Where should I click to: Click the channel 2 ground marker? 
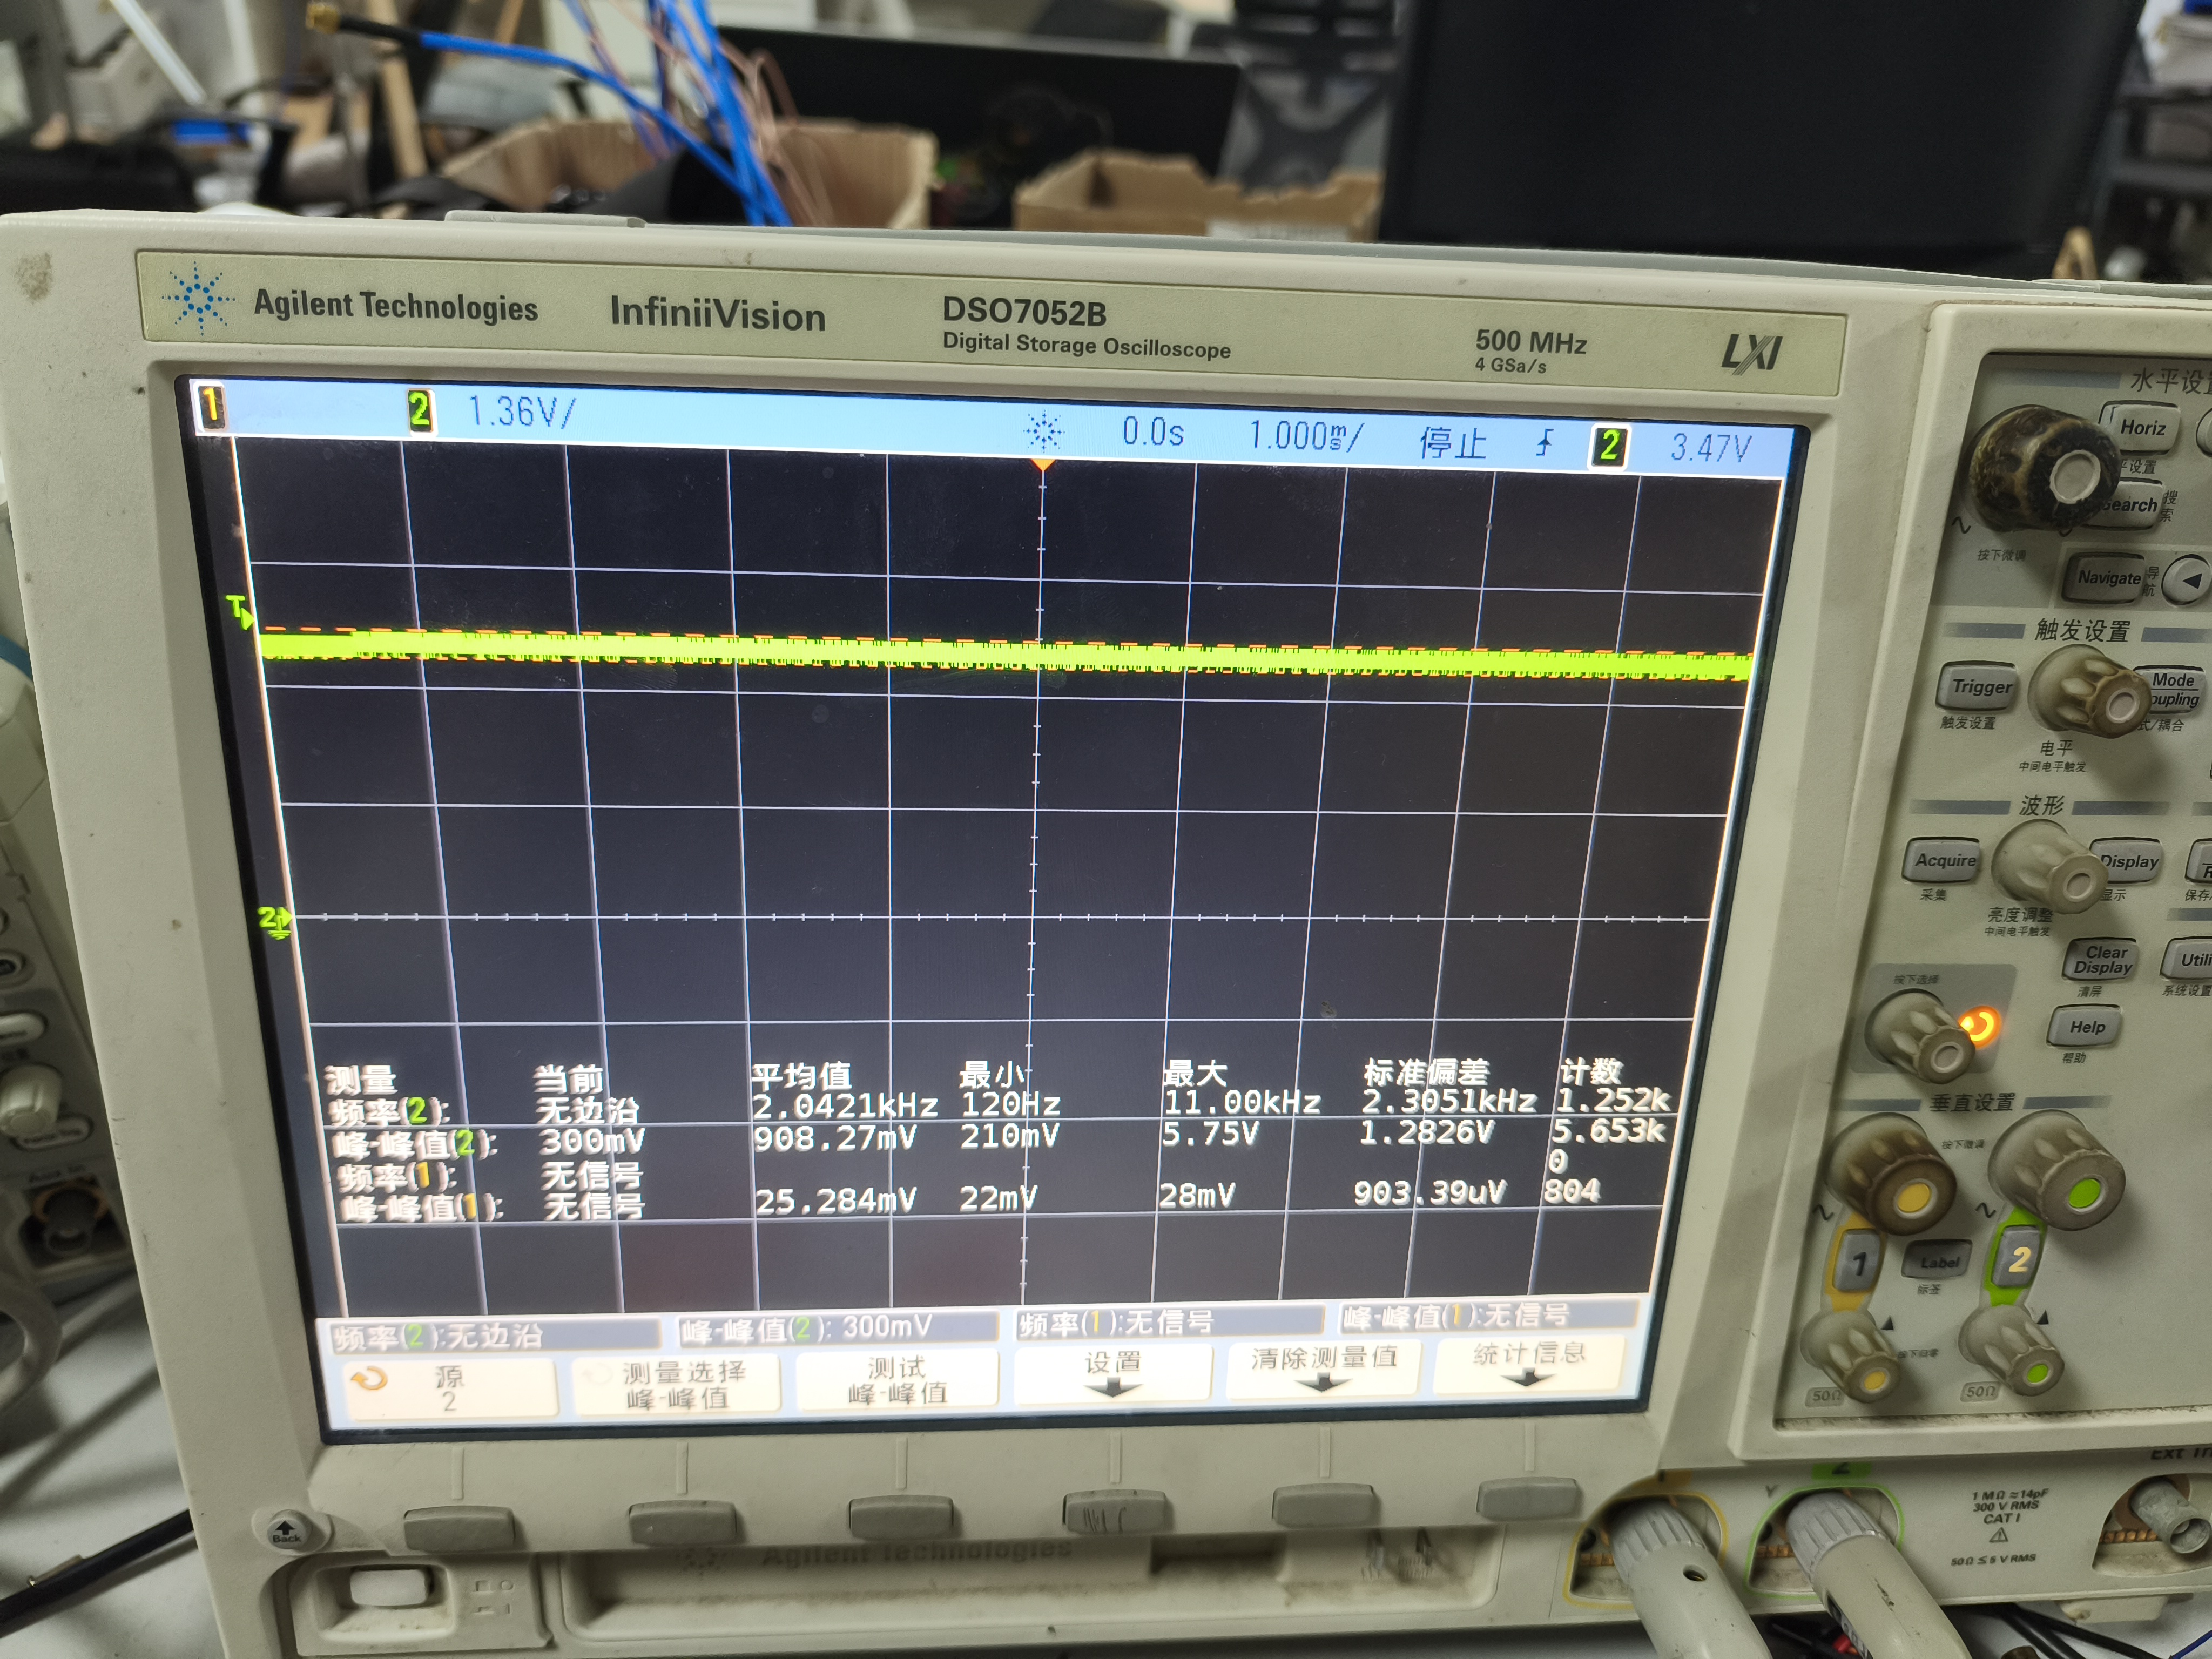pos(275,920)
